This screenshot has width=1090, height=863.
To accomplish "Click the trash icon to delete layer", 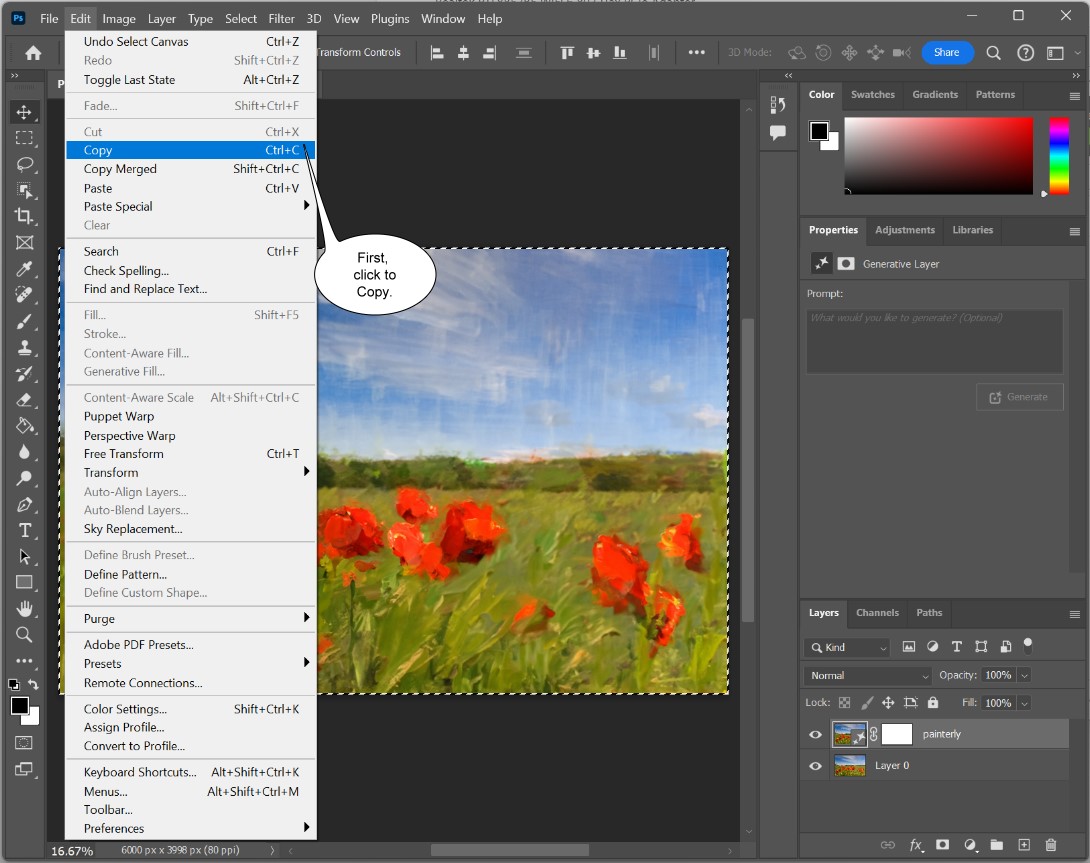I will tap(1050, 845).
